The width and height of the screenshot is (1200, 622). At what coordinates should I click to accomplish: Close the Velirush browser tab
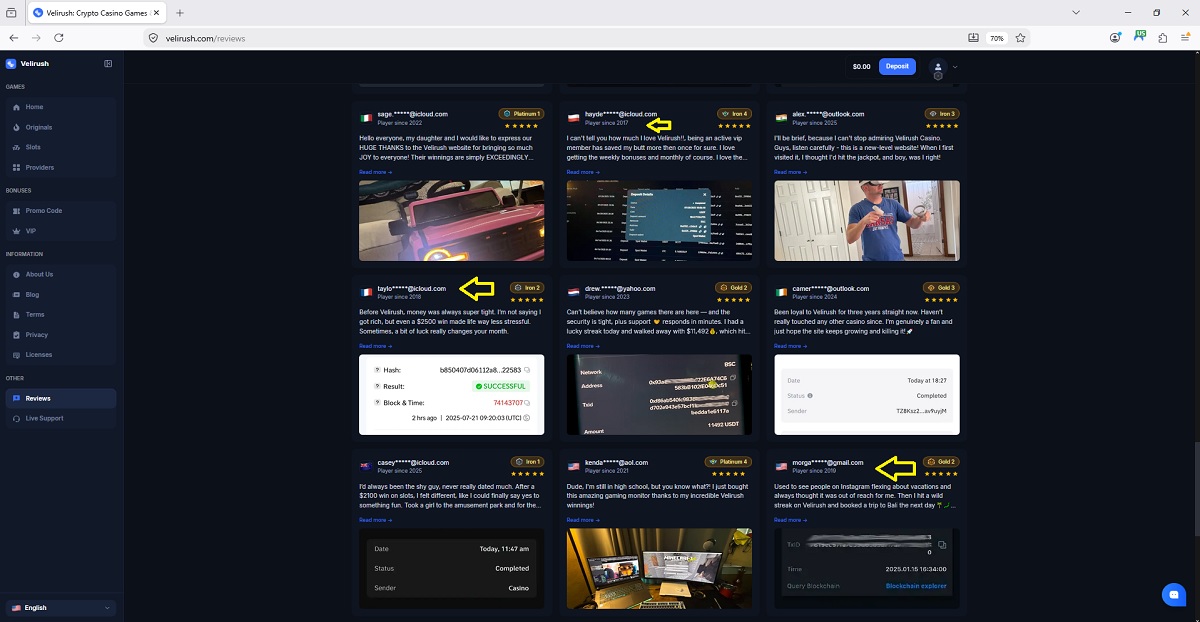pos(156,13)
